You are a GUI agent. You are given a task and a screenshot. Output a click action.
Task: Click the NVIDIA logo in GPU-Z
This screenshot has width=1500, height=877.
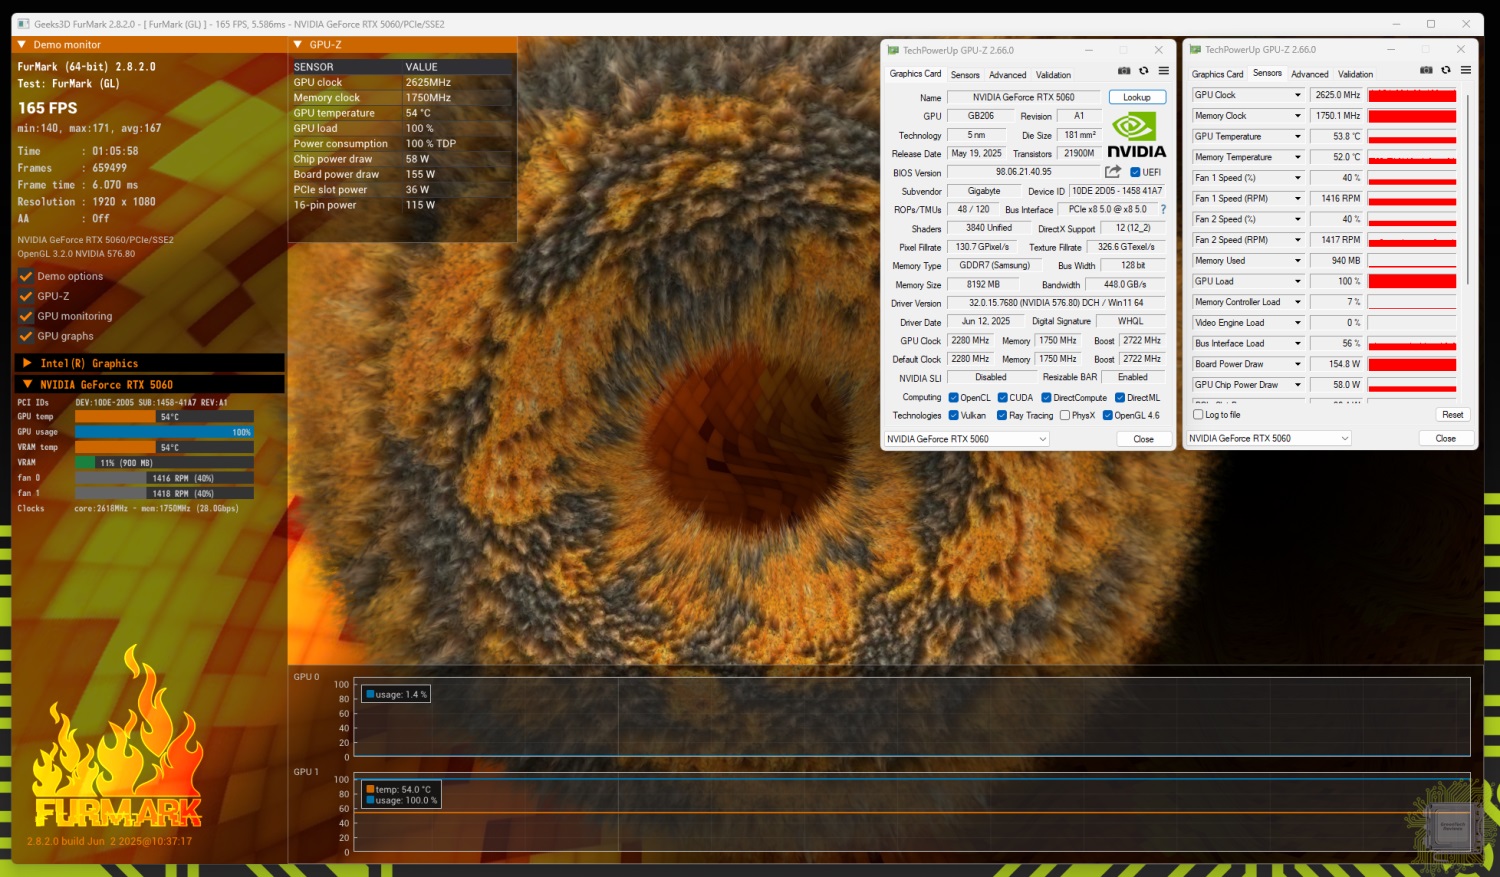pos(1137,135)
